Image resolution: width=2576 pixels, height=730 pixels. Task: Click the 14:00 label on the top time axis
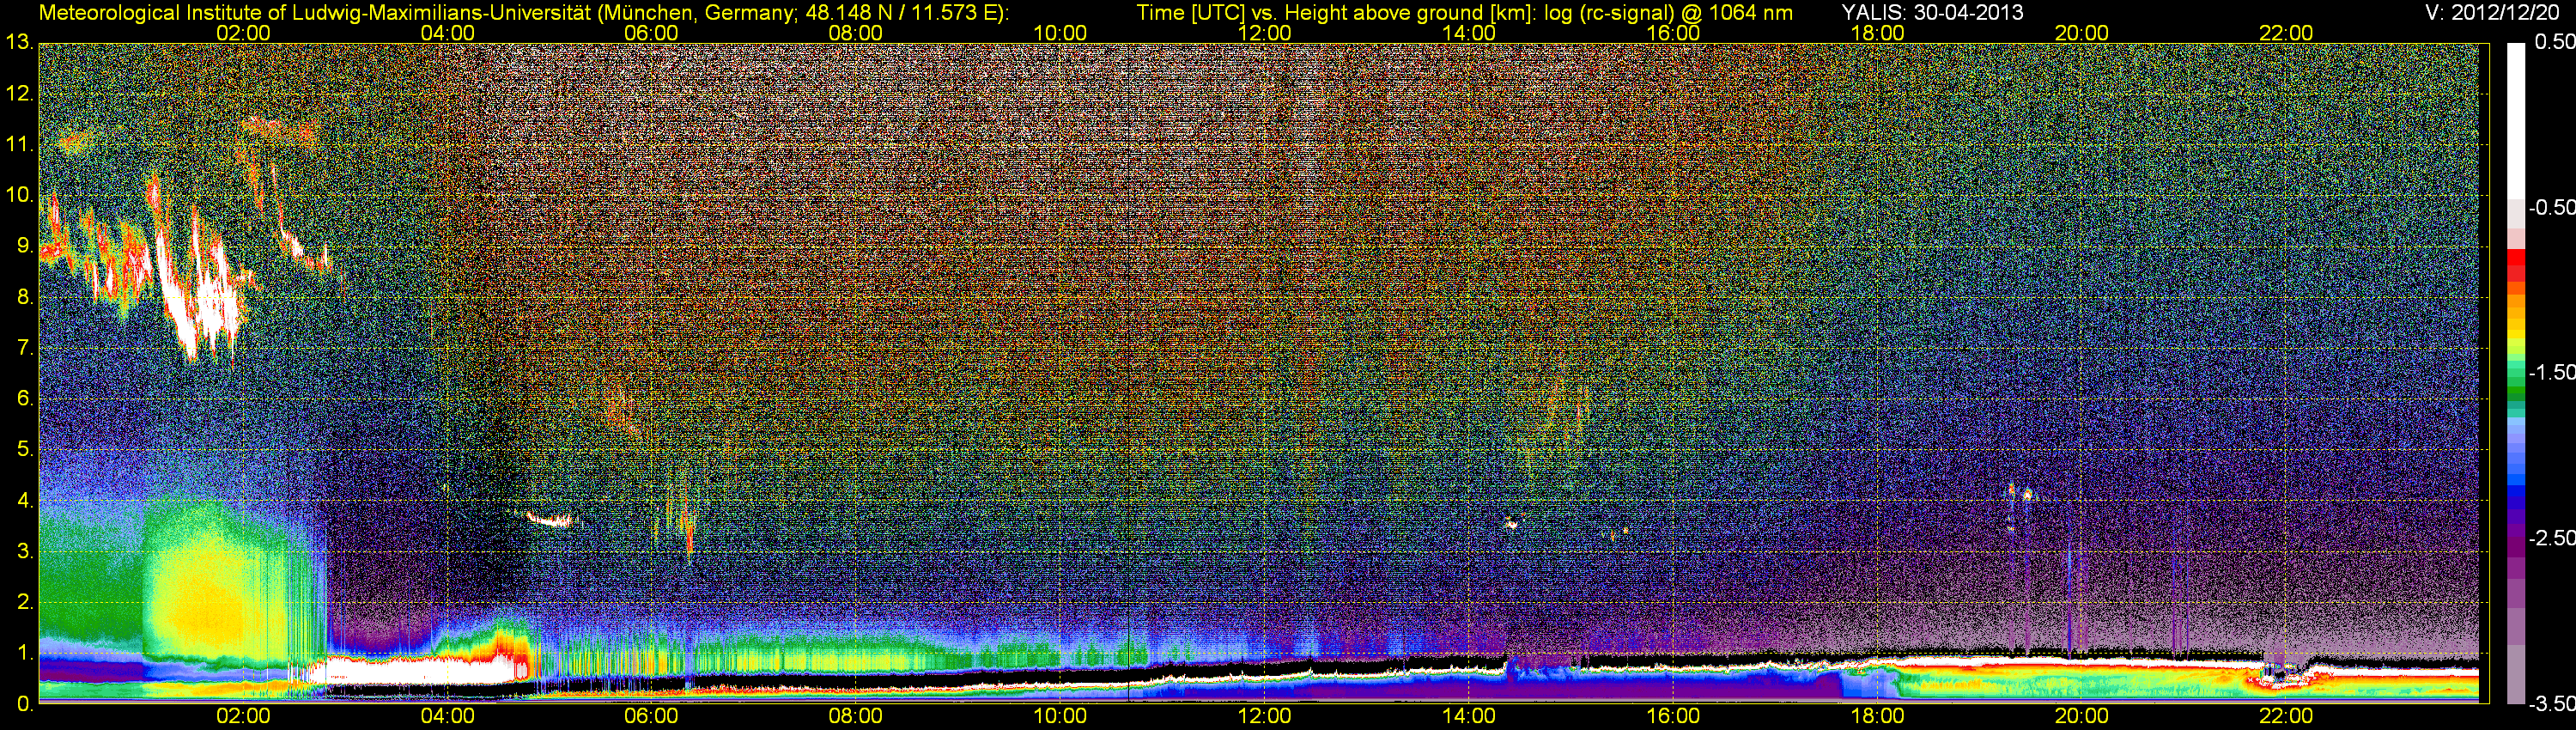click(x=1469, y=33)
